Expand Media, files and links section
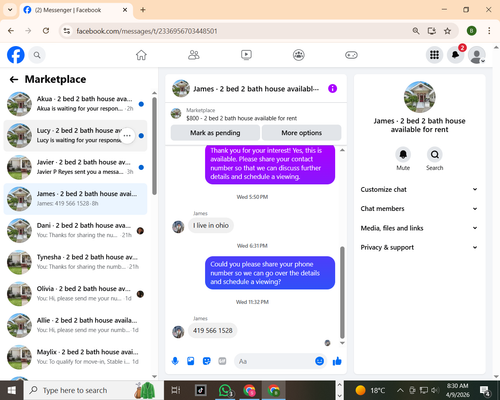The height and width of the screenshot is (400, 500). (x=419, y=228)
